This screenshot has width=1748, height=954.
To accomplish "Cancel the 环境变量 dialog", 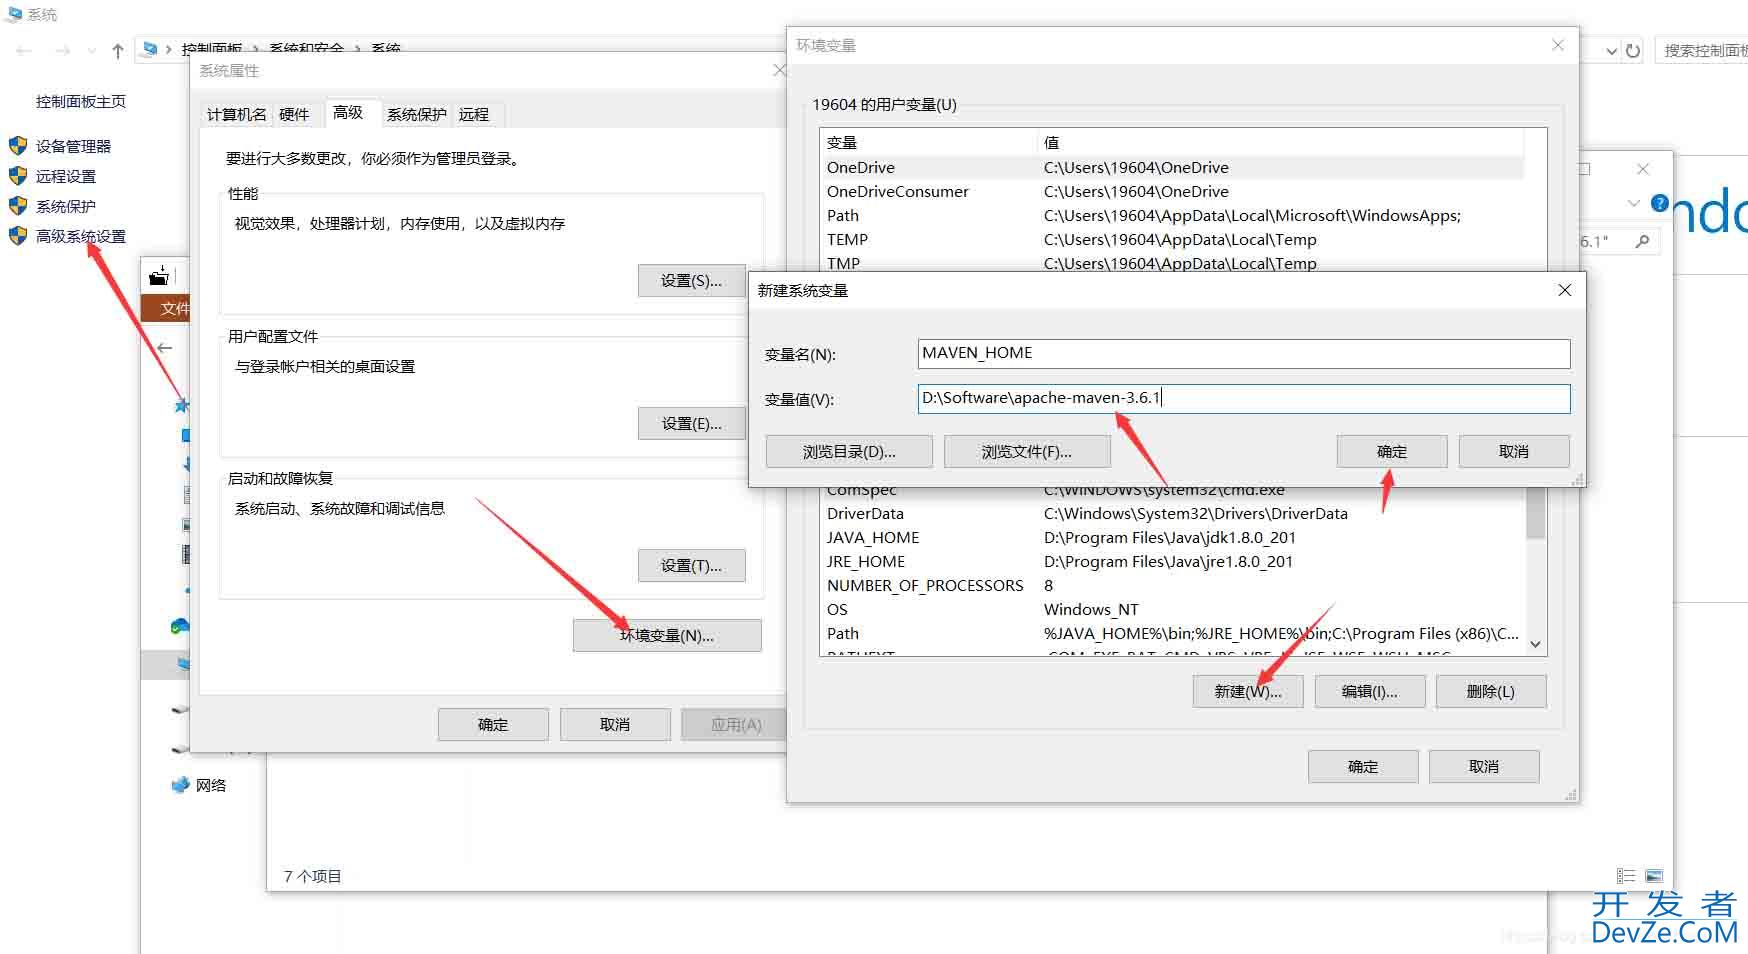I will [x=1484, y=767].
